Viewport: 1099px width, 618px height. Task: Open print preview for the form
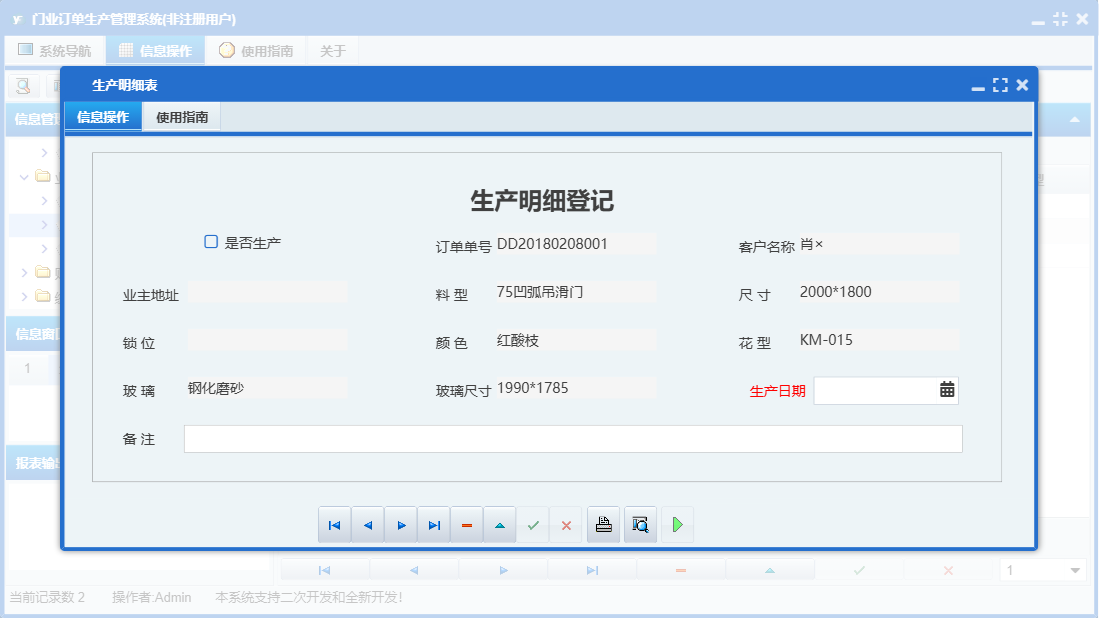click(x=640, y=524)
